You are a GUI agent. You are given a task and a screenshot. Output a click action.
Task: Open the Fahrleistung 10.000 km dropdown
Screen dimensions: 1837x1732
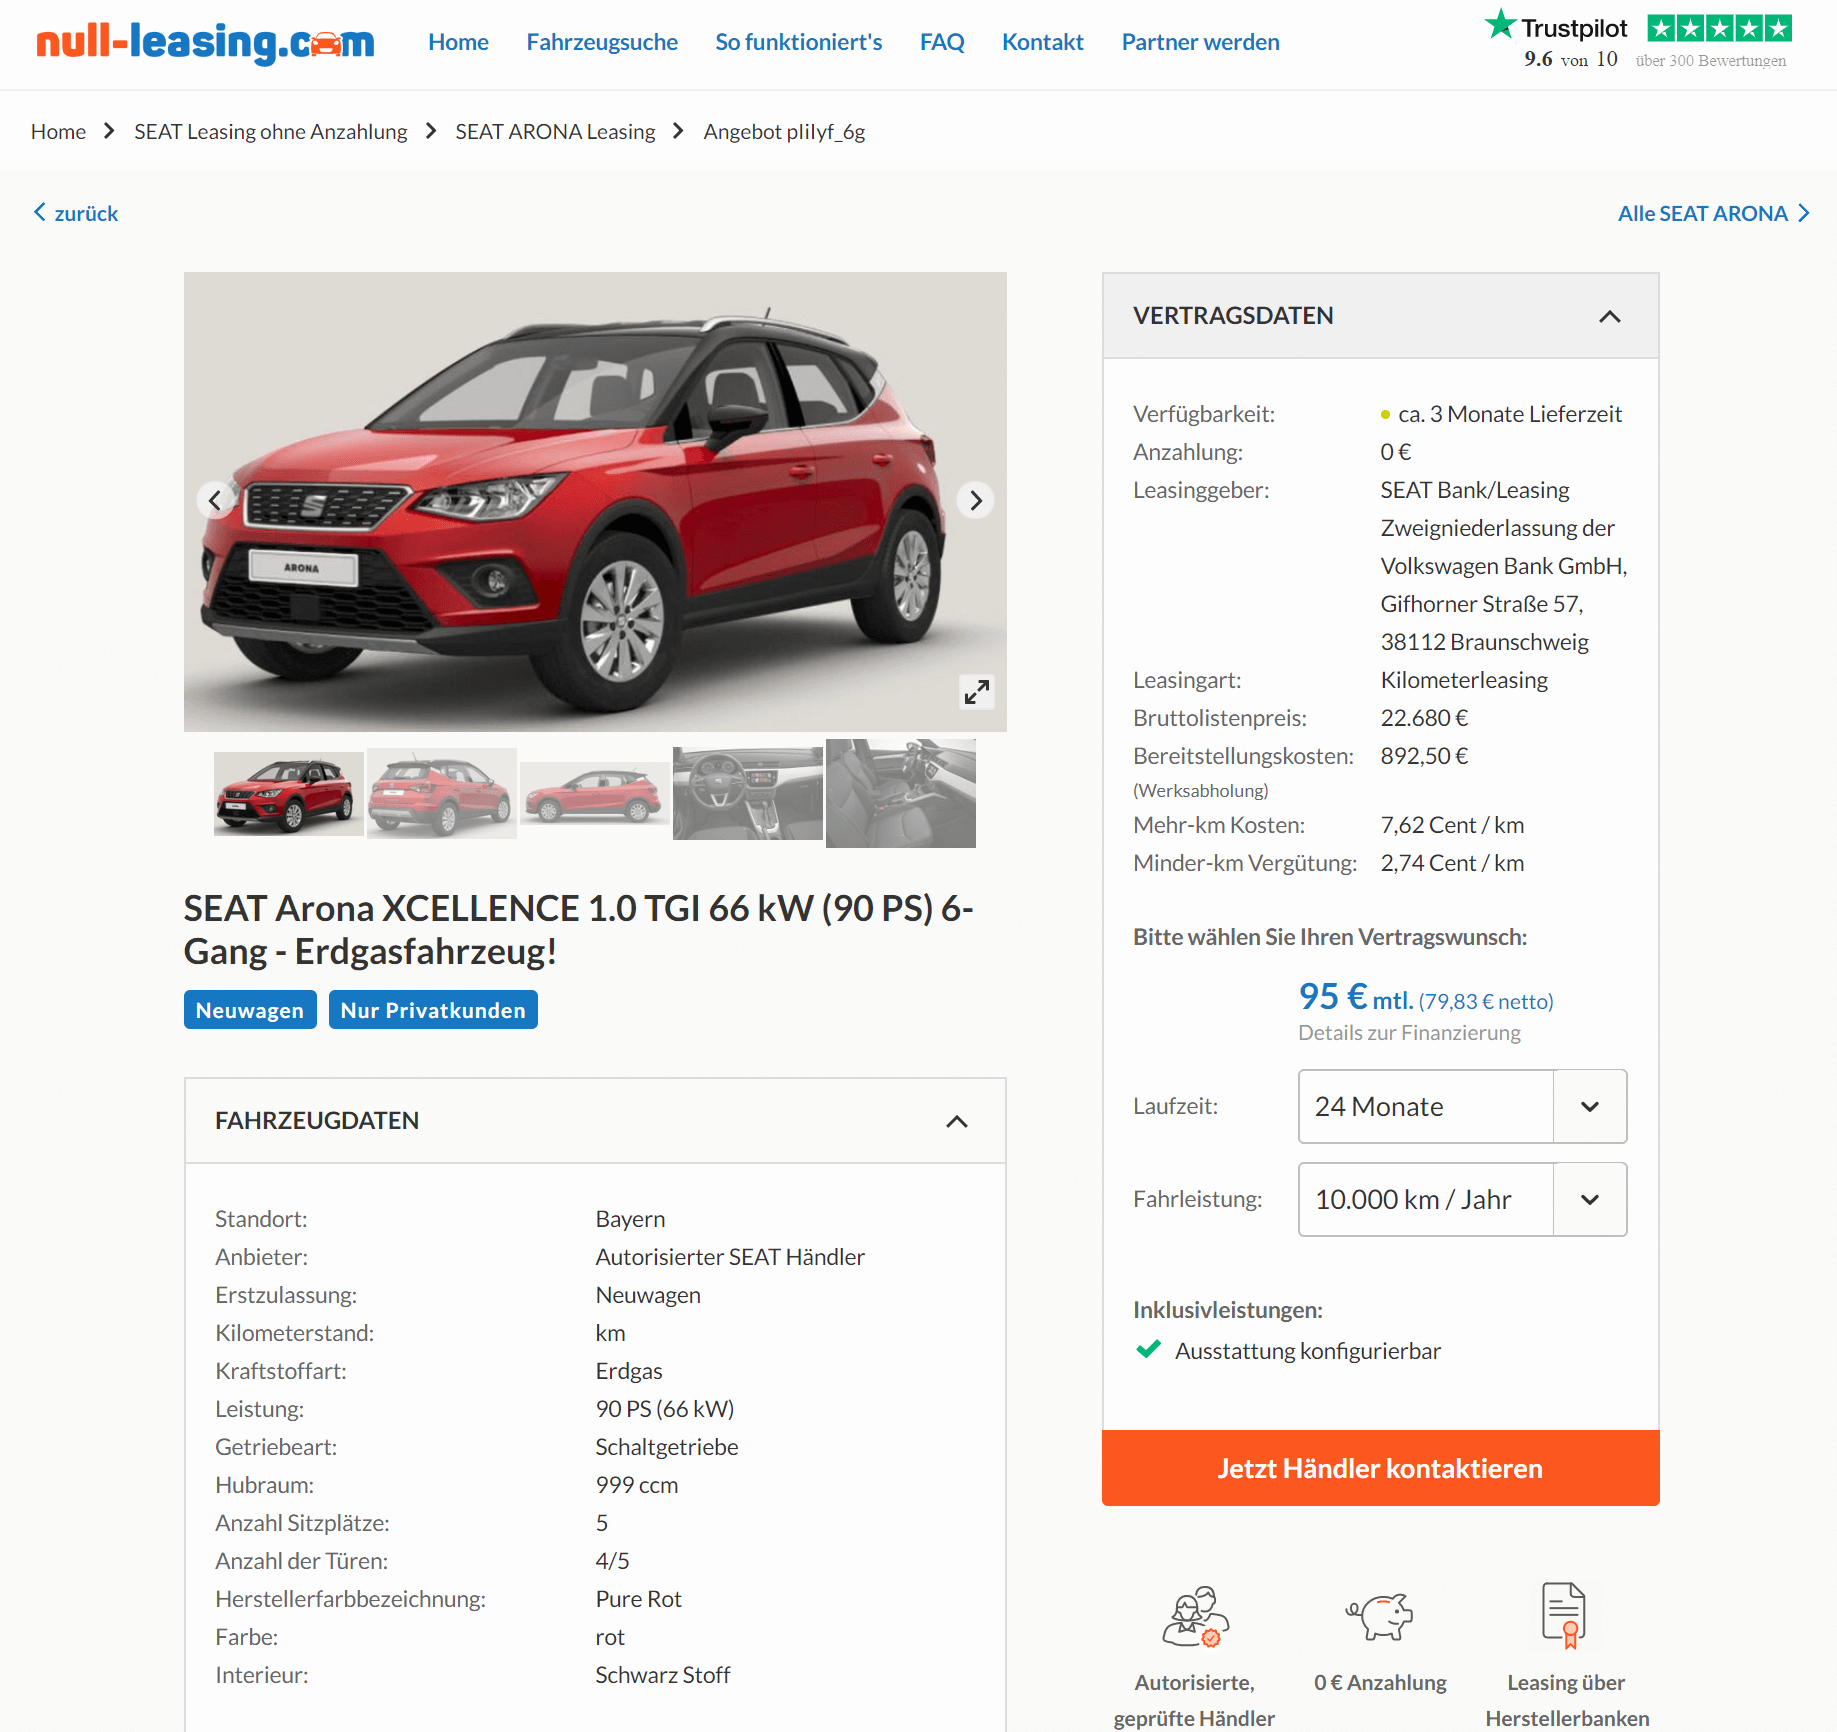pyautogui.click(x=1462, y=1199)
